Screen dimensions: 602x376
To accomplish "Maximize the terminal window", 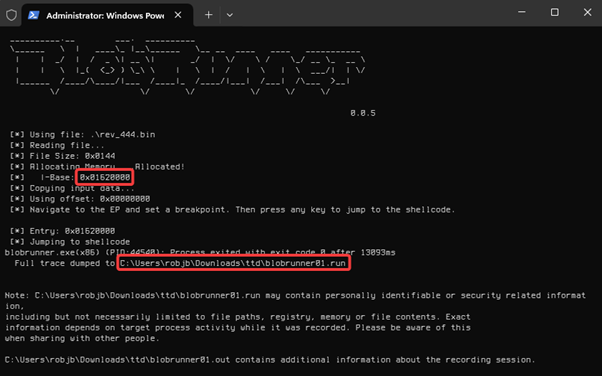I will click(554, 12).
